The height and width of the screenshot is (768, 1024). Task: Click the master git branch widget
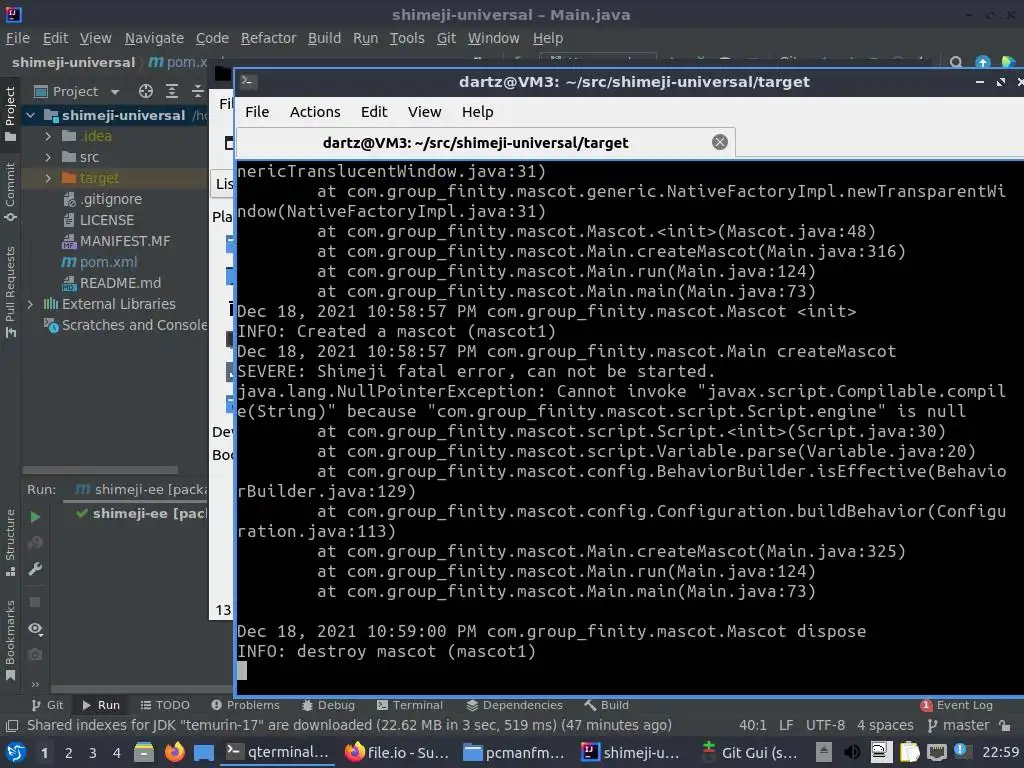(x=958, y=726)
